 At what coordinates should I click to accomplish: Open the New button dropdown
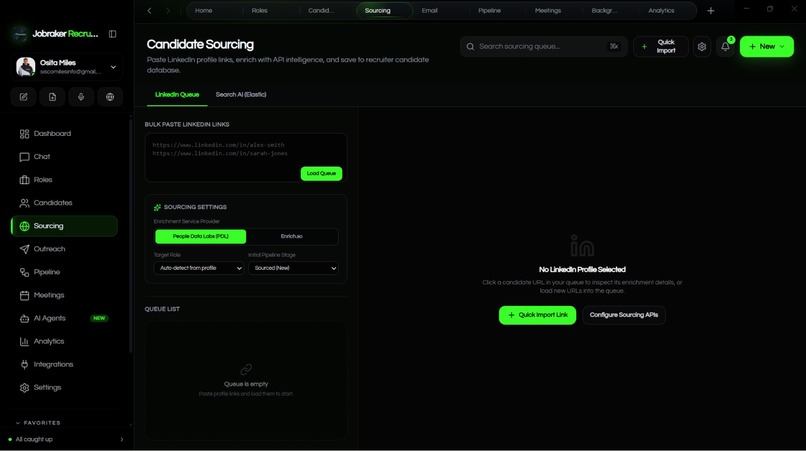(x=766, y=47)
